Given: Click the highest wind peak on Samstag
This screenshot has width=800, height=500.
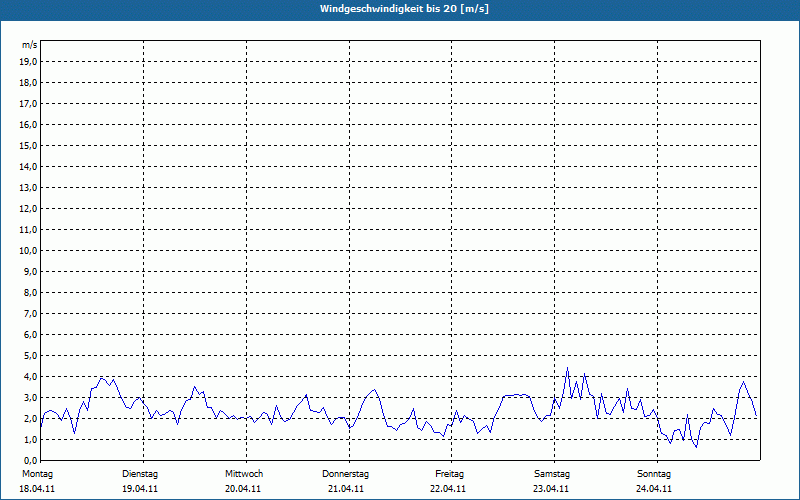Looking at the screenshot, I should [x=567, y=368].
